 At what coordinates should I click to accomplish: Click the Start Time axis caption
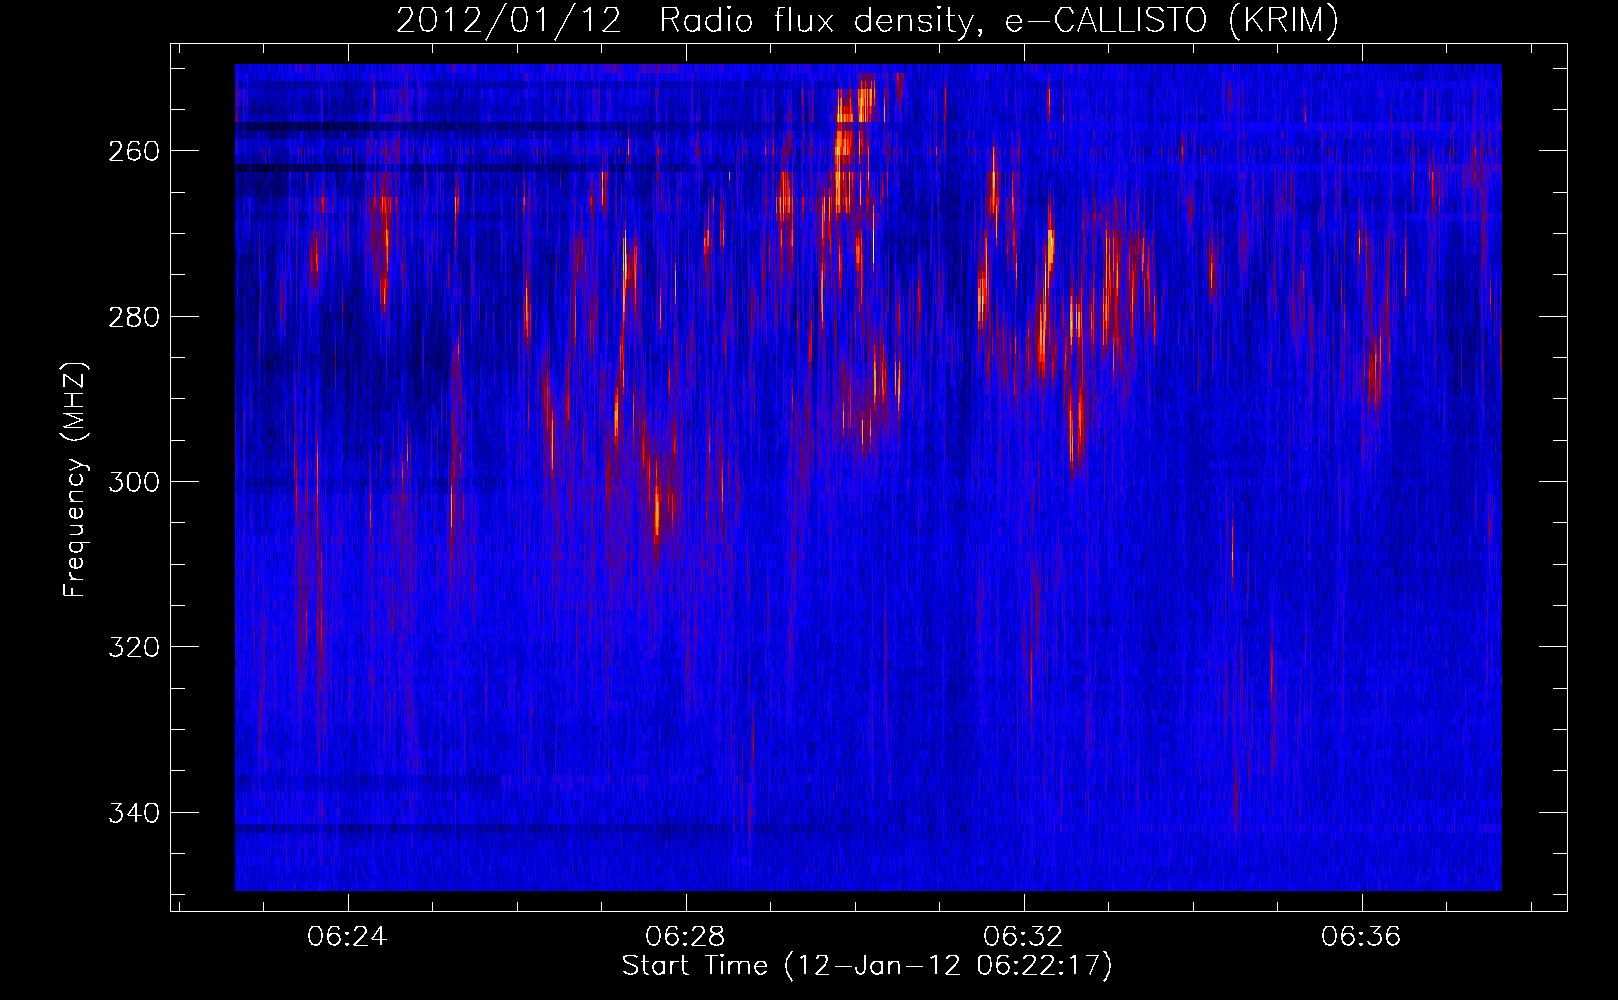pos(867,966)
